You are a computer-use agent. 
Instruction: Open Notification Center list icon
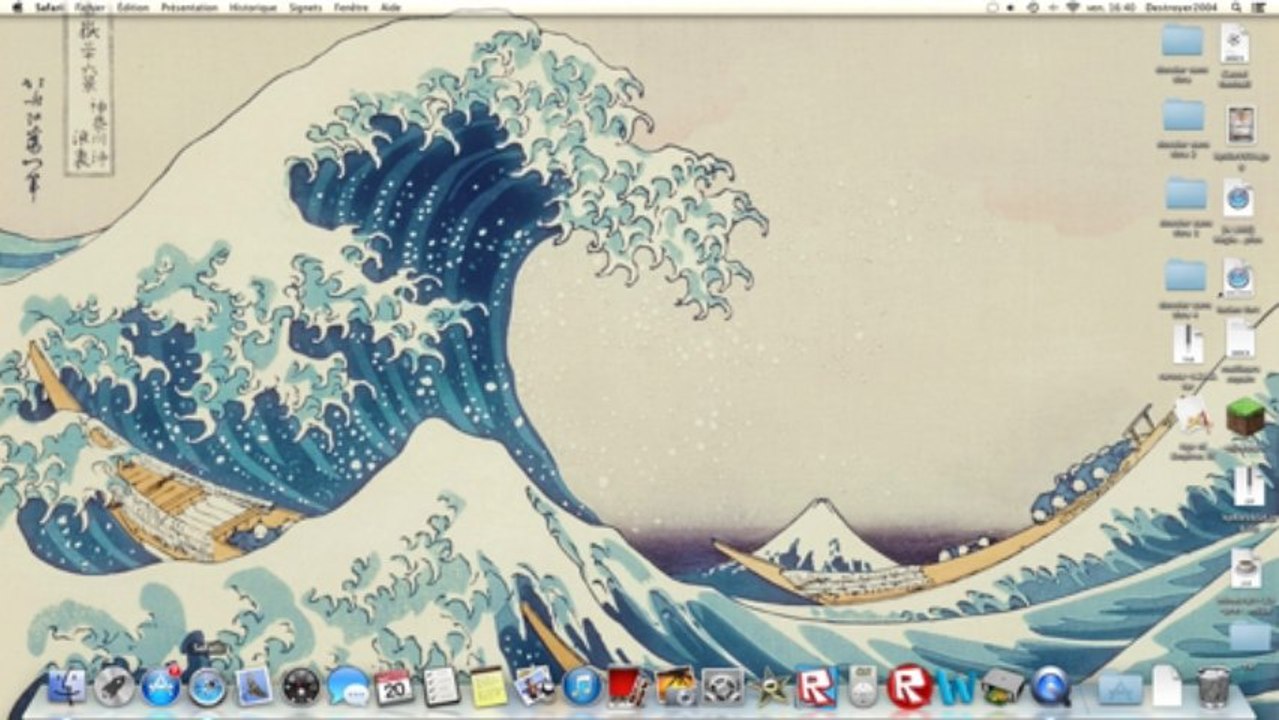(x=1260, y=7)
